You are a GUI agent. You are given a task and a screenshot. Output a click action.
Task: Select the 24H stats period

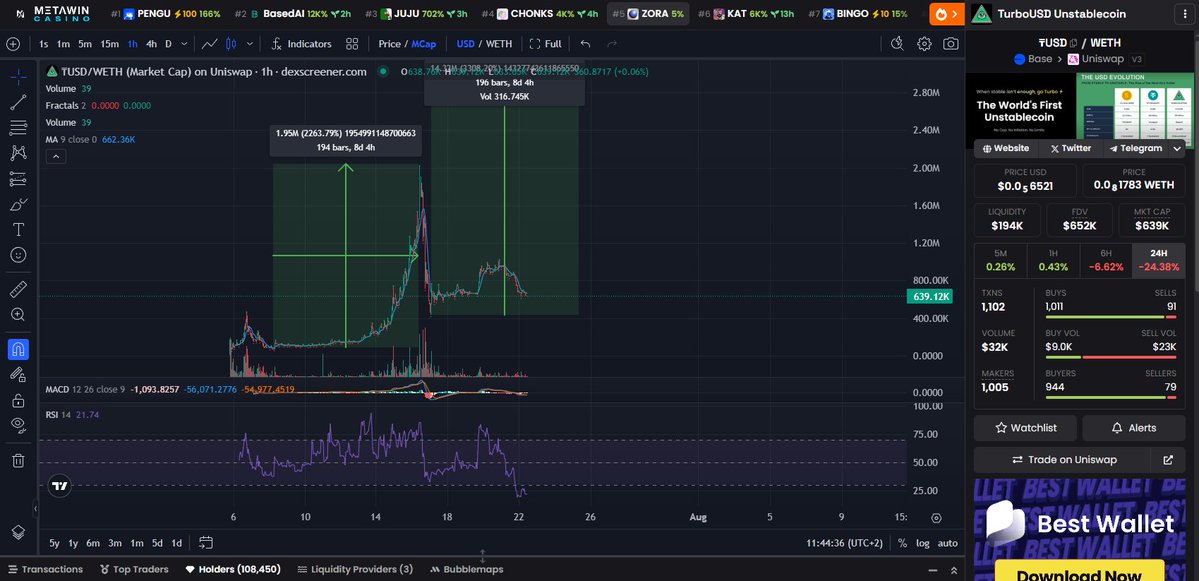(1158, 260)
